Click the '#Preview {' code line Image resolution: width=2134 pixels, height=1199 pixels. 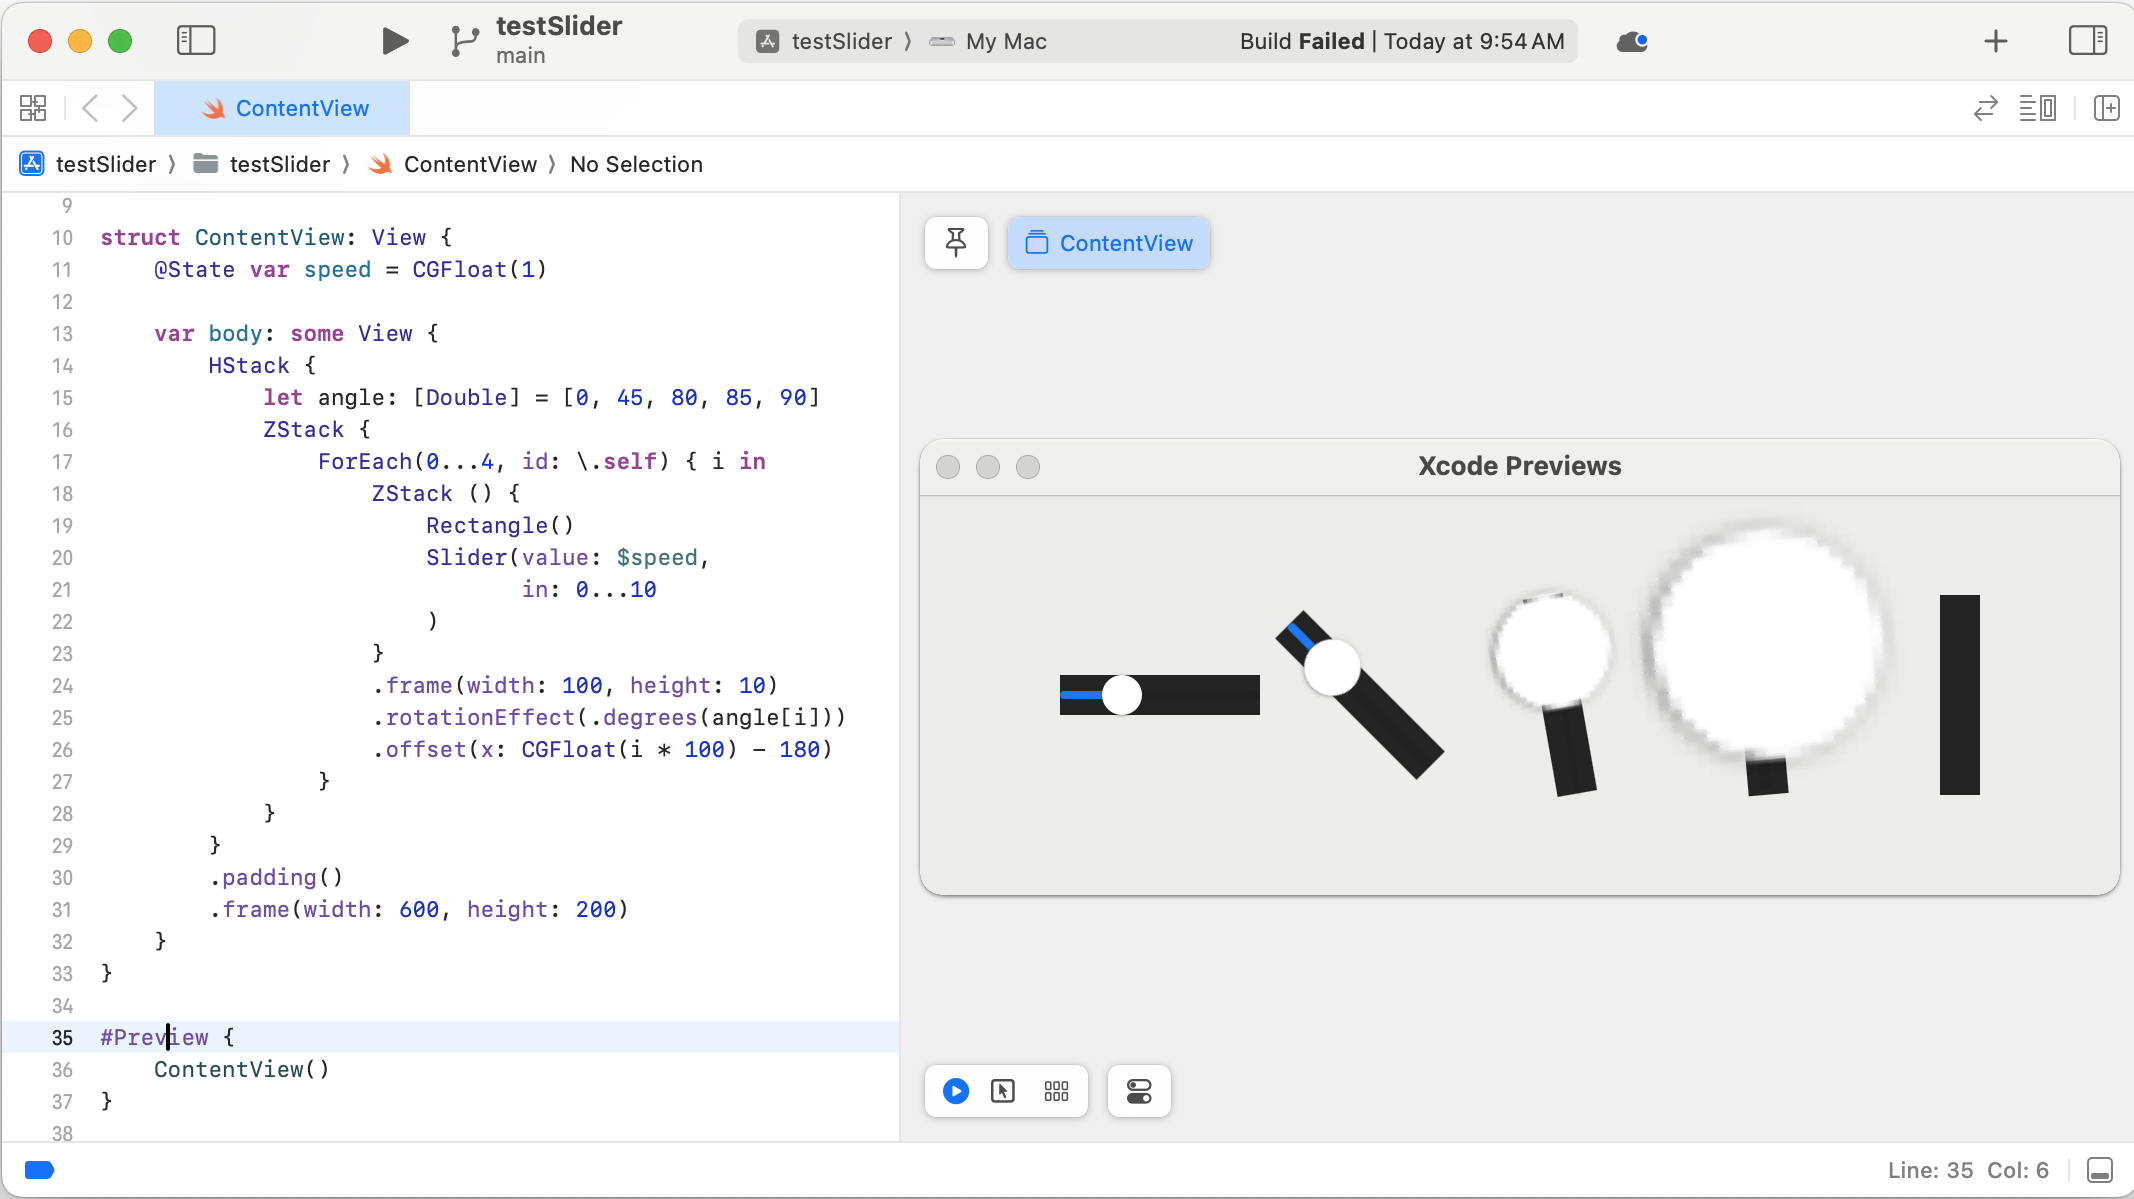coord(167,1037)
